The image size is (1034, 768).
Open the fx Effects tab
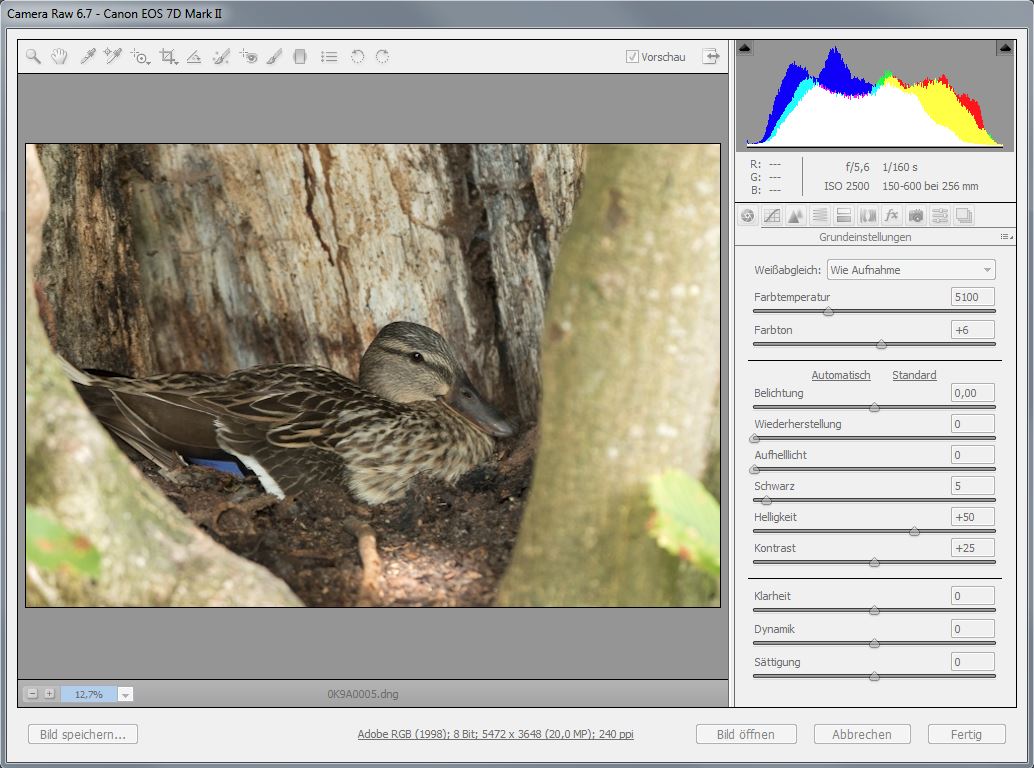coord(891,215)
